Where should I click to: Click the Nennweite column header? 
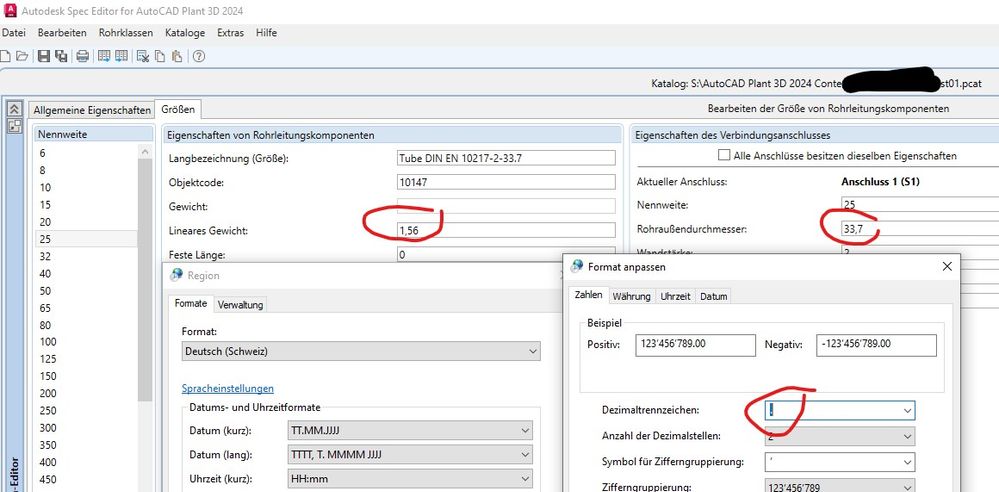tap(94, 134)
